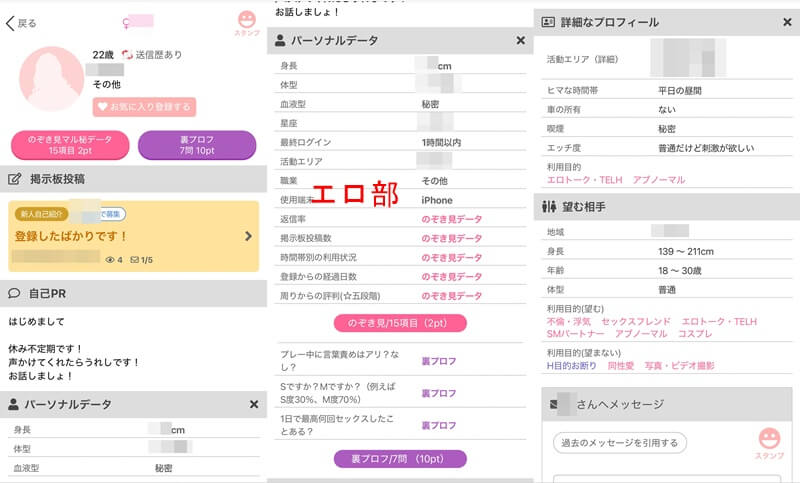Click 過去のメッセージを引用する button

click(x=620, y=443)
